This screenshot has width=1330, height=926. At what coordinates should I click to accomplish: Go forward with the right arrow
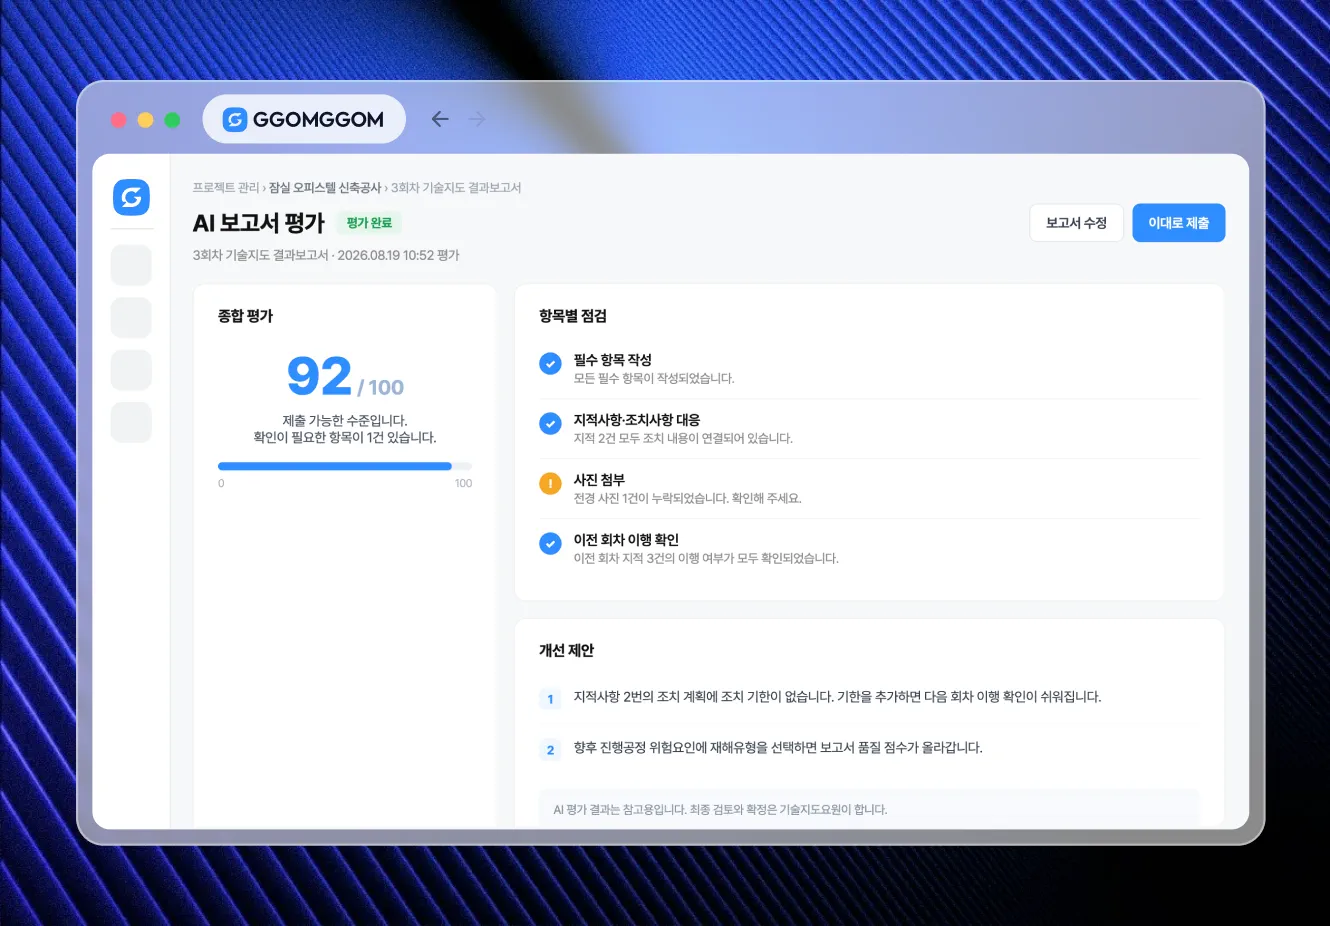(477, 119)
